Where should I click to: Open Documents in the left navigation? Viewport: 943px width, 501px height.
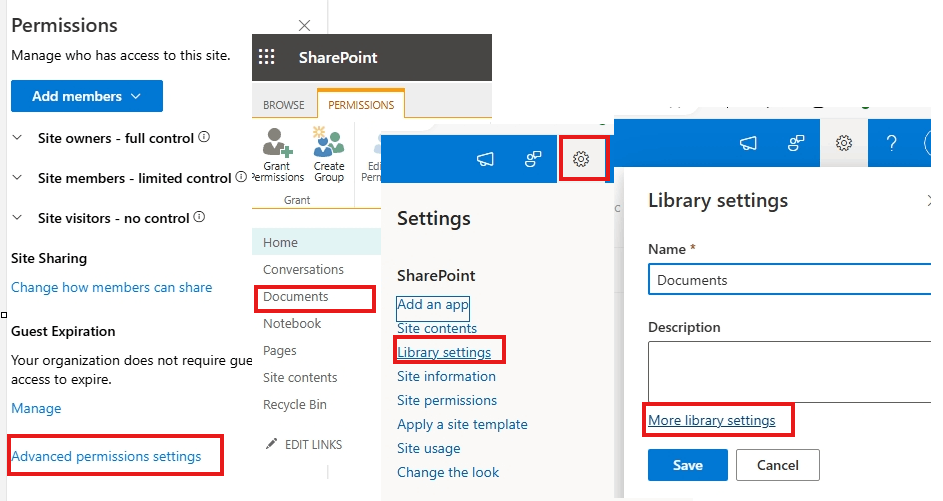pyautogui.click(x=295, y=297)
